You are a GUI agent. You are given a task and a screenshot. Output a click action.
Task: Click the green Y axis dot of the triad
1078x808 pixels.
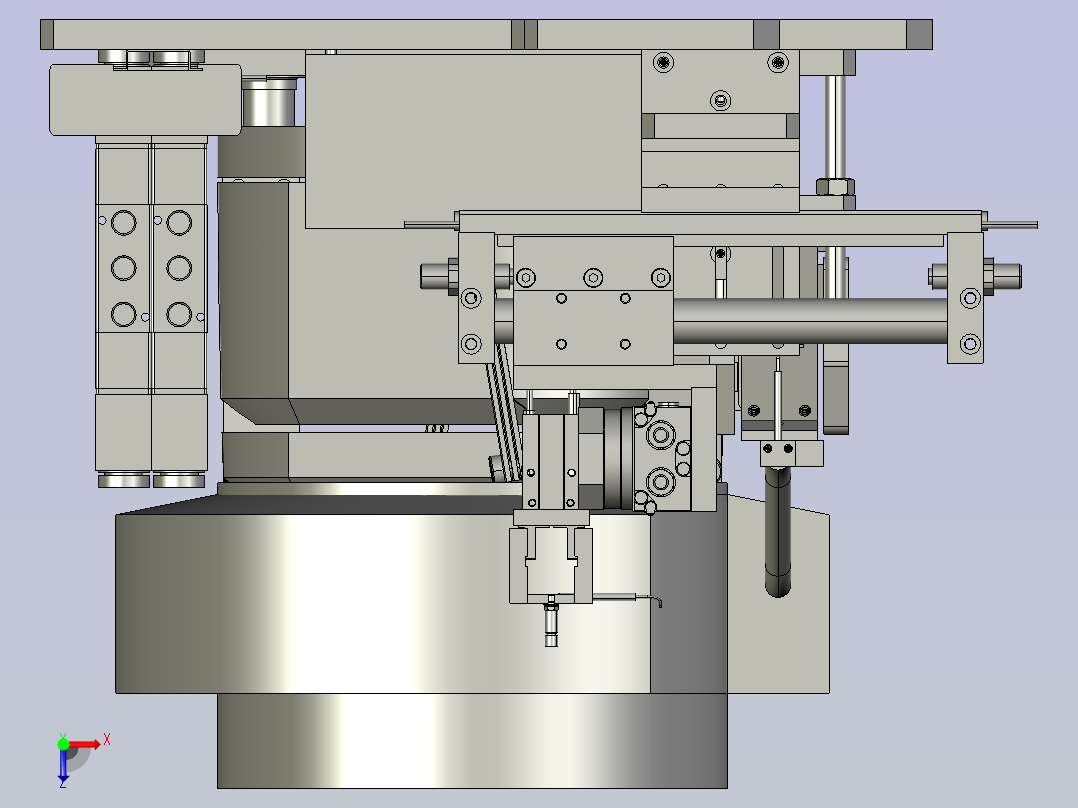point(63,744)
